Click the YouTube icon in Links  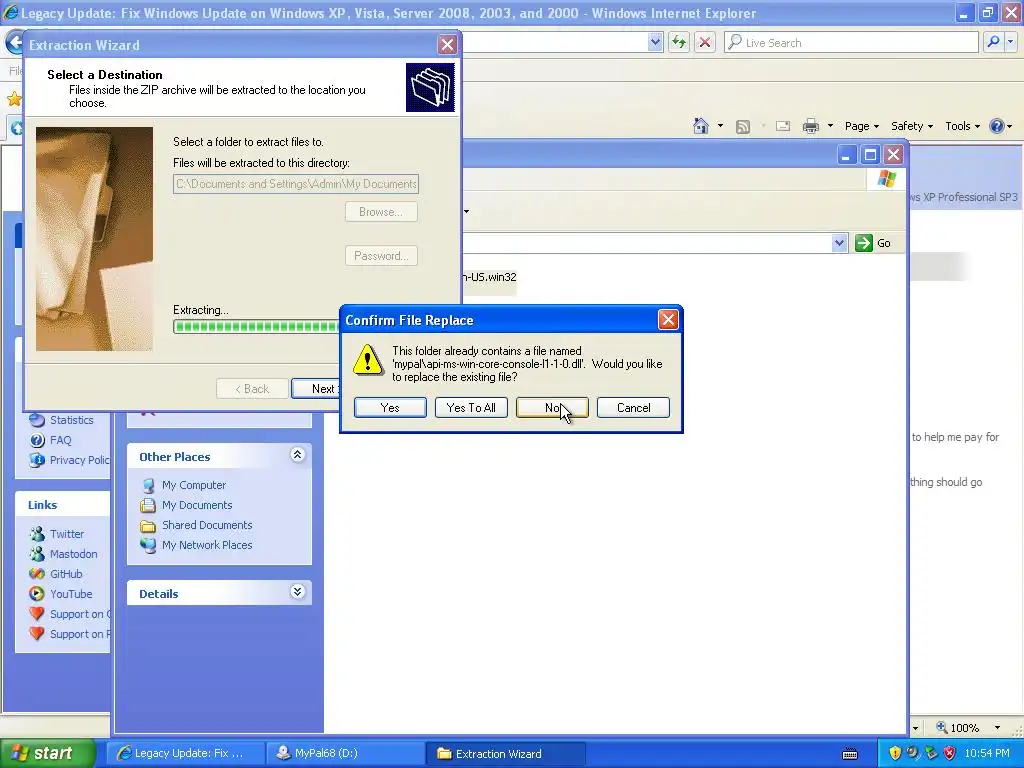tap(37, 594)
